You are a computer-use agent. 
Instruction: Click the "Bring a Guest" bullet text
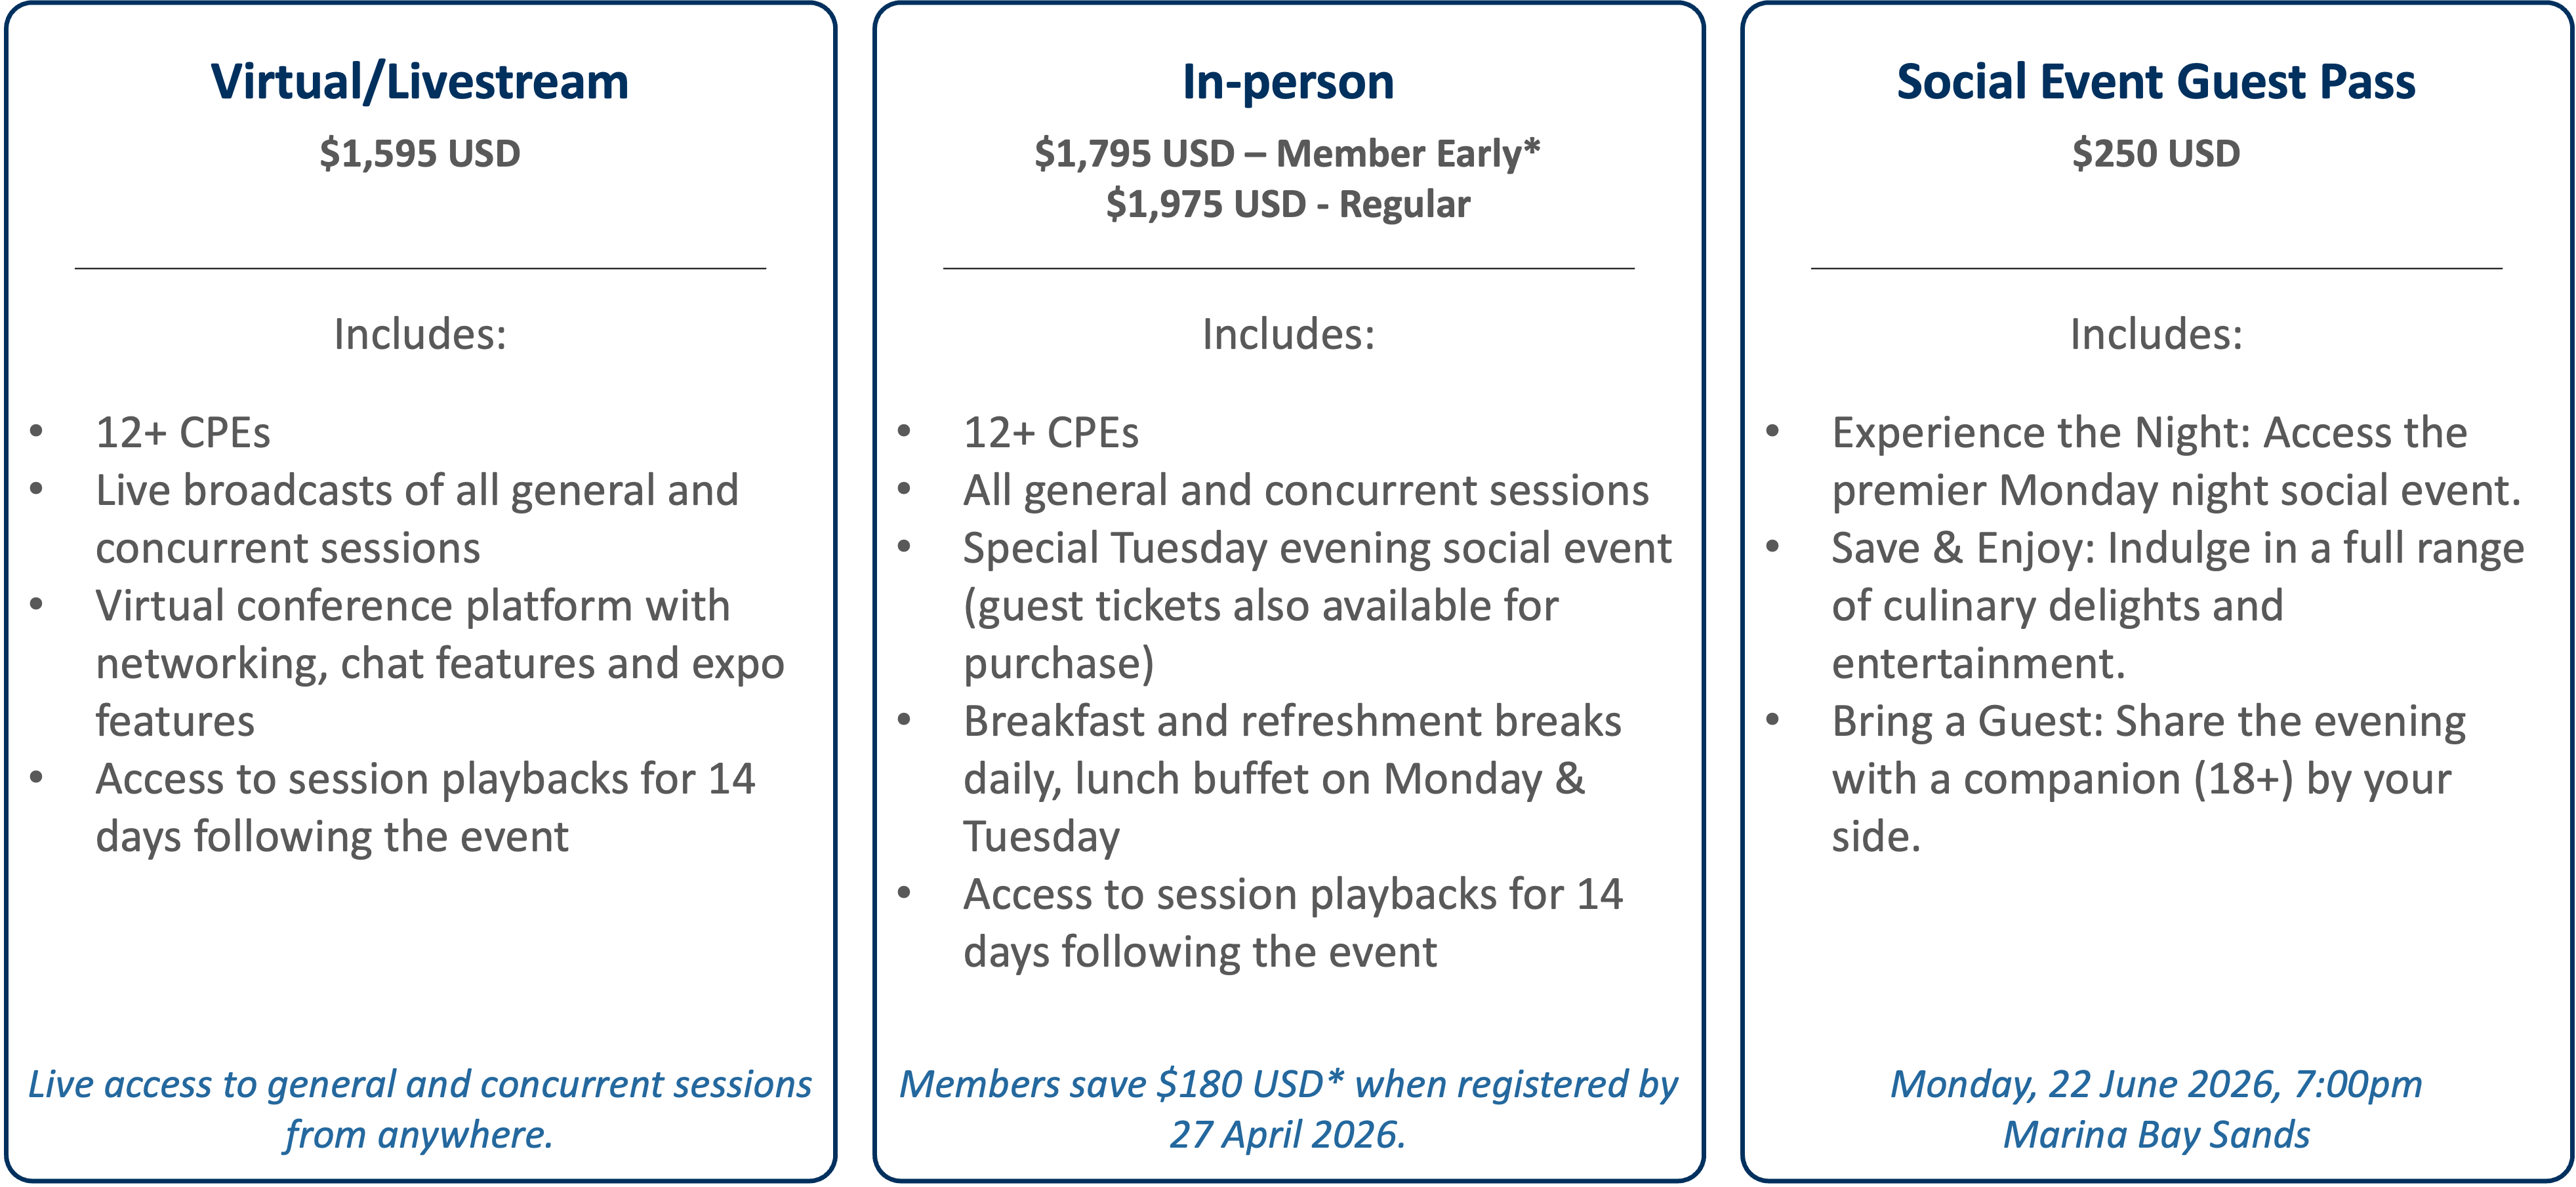[2149, 722]
